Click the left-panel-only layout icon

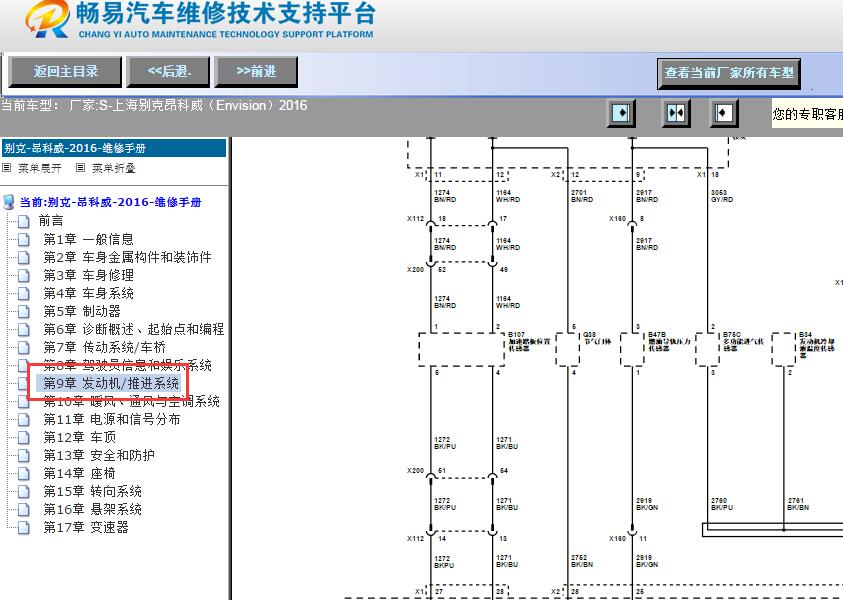(x=621, y=113)
